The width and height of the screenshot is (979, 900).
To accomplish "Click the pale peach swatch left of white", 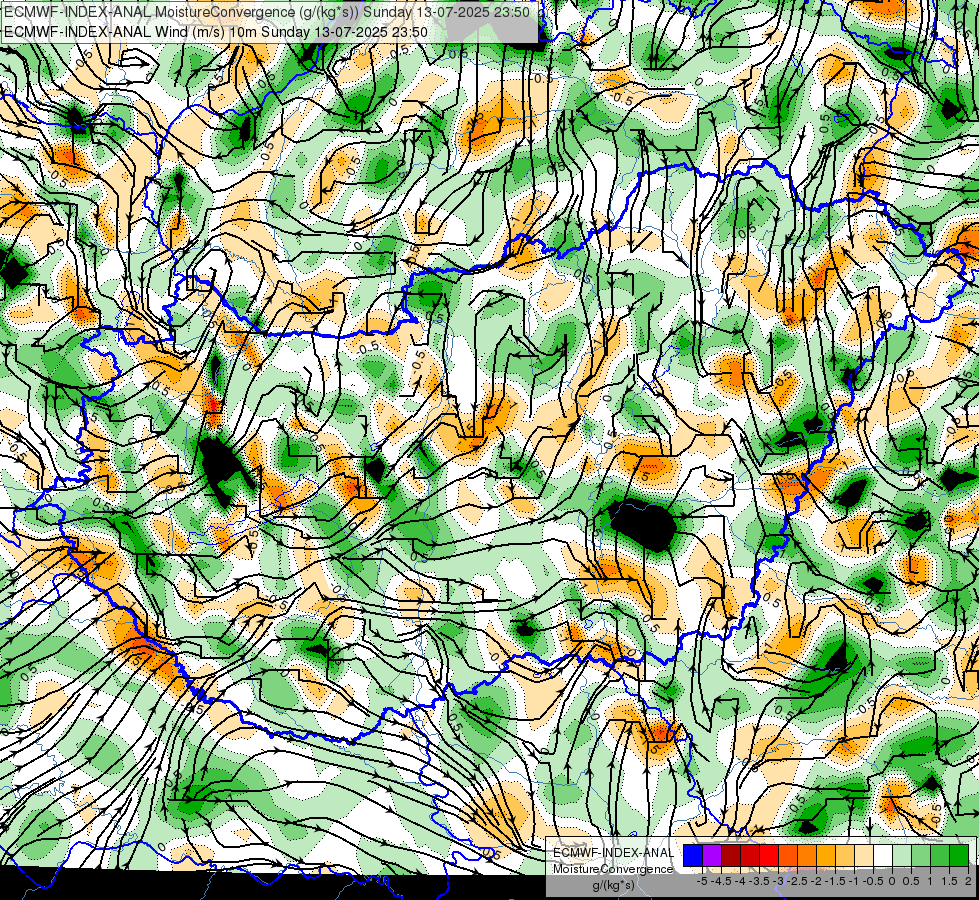I will click(x=864, y=856).
